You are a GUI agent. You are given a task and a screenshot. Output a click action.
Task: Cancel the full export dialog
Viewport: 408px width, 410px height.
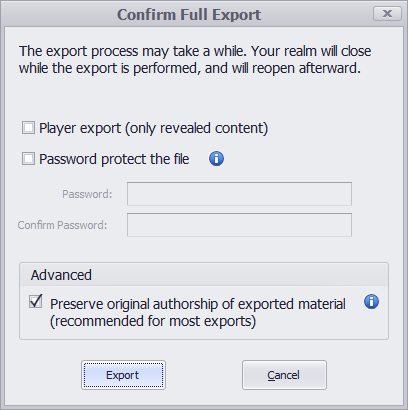click(284, 375)
